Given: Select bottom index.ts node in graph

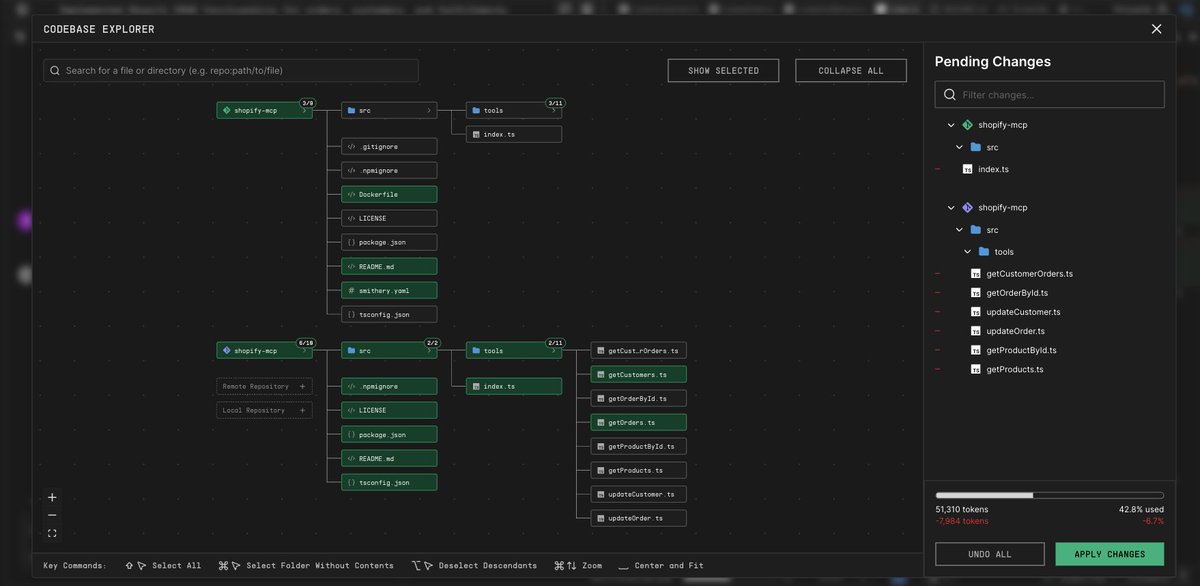Looking at the screenshot, I should (x=514, y=386).
